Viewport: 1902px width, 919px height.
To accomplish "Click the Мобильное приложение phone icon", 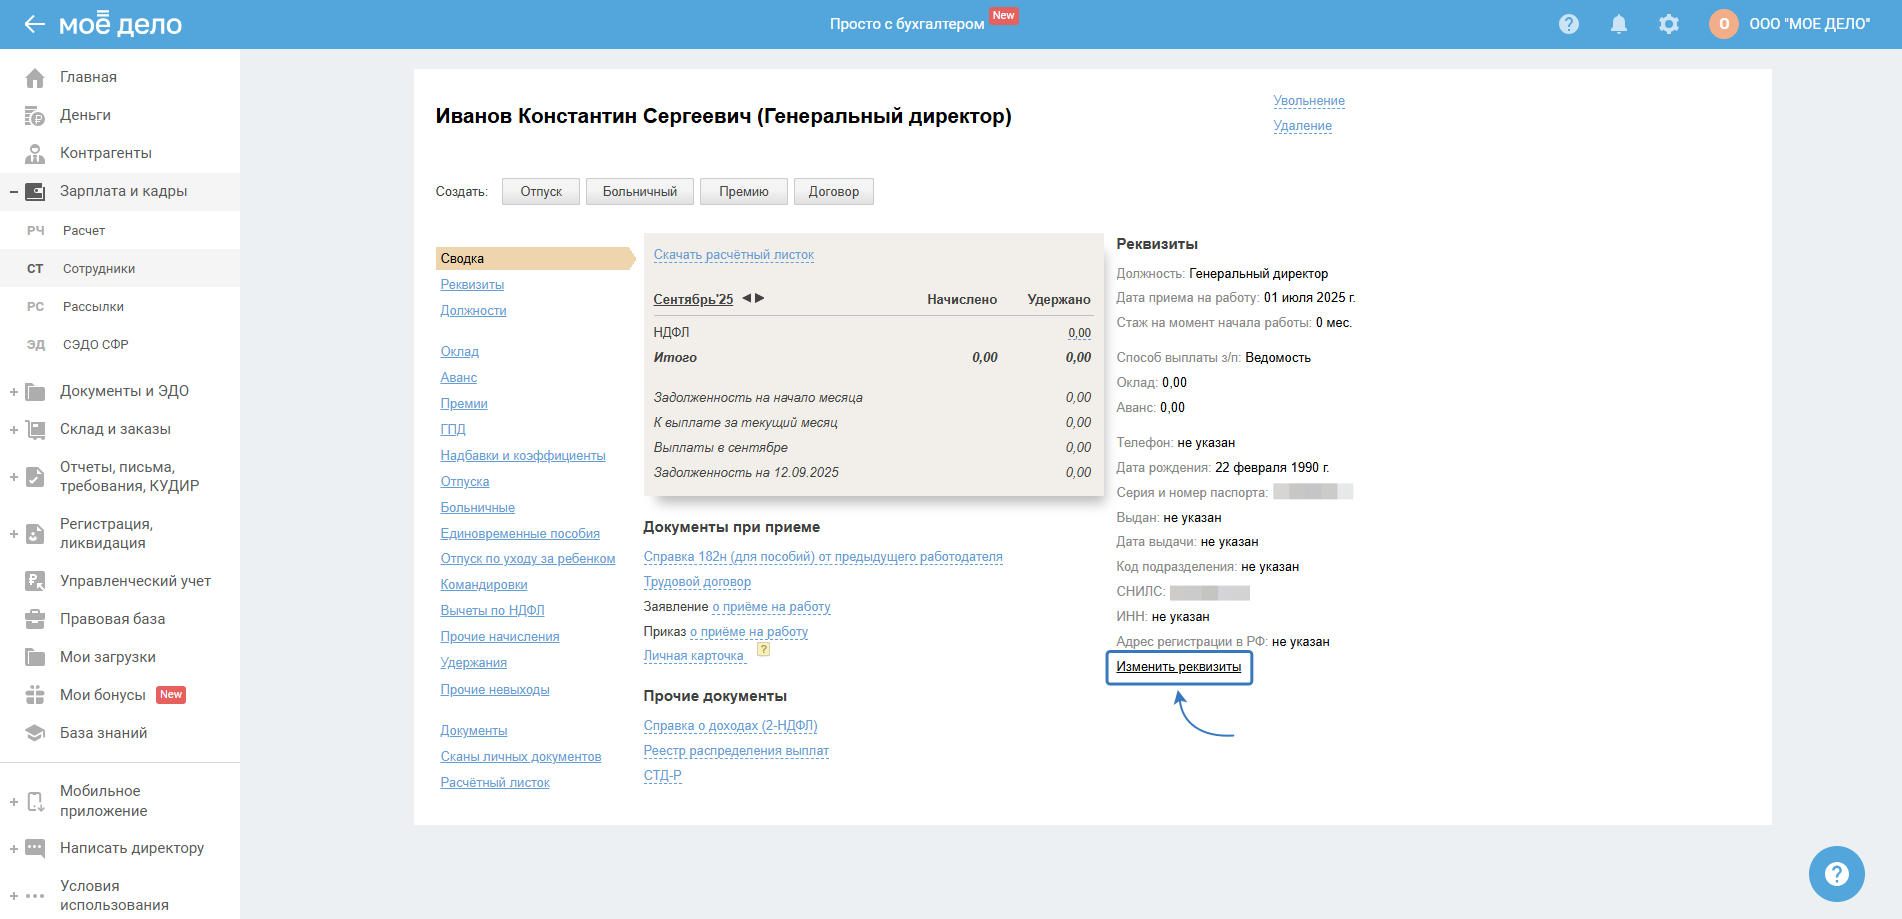I will pyautogui.click(x=35, y=801).
